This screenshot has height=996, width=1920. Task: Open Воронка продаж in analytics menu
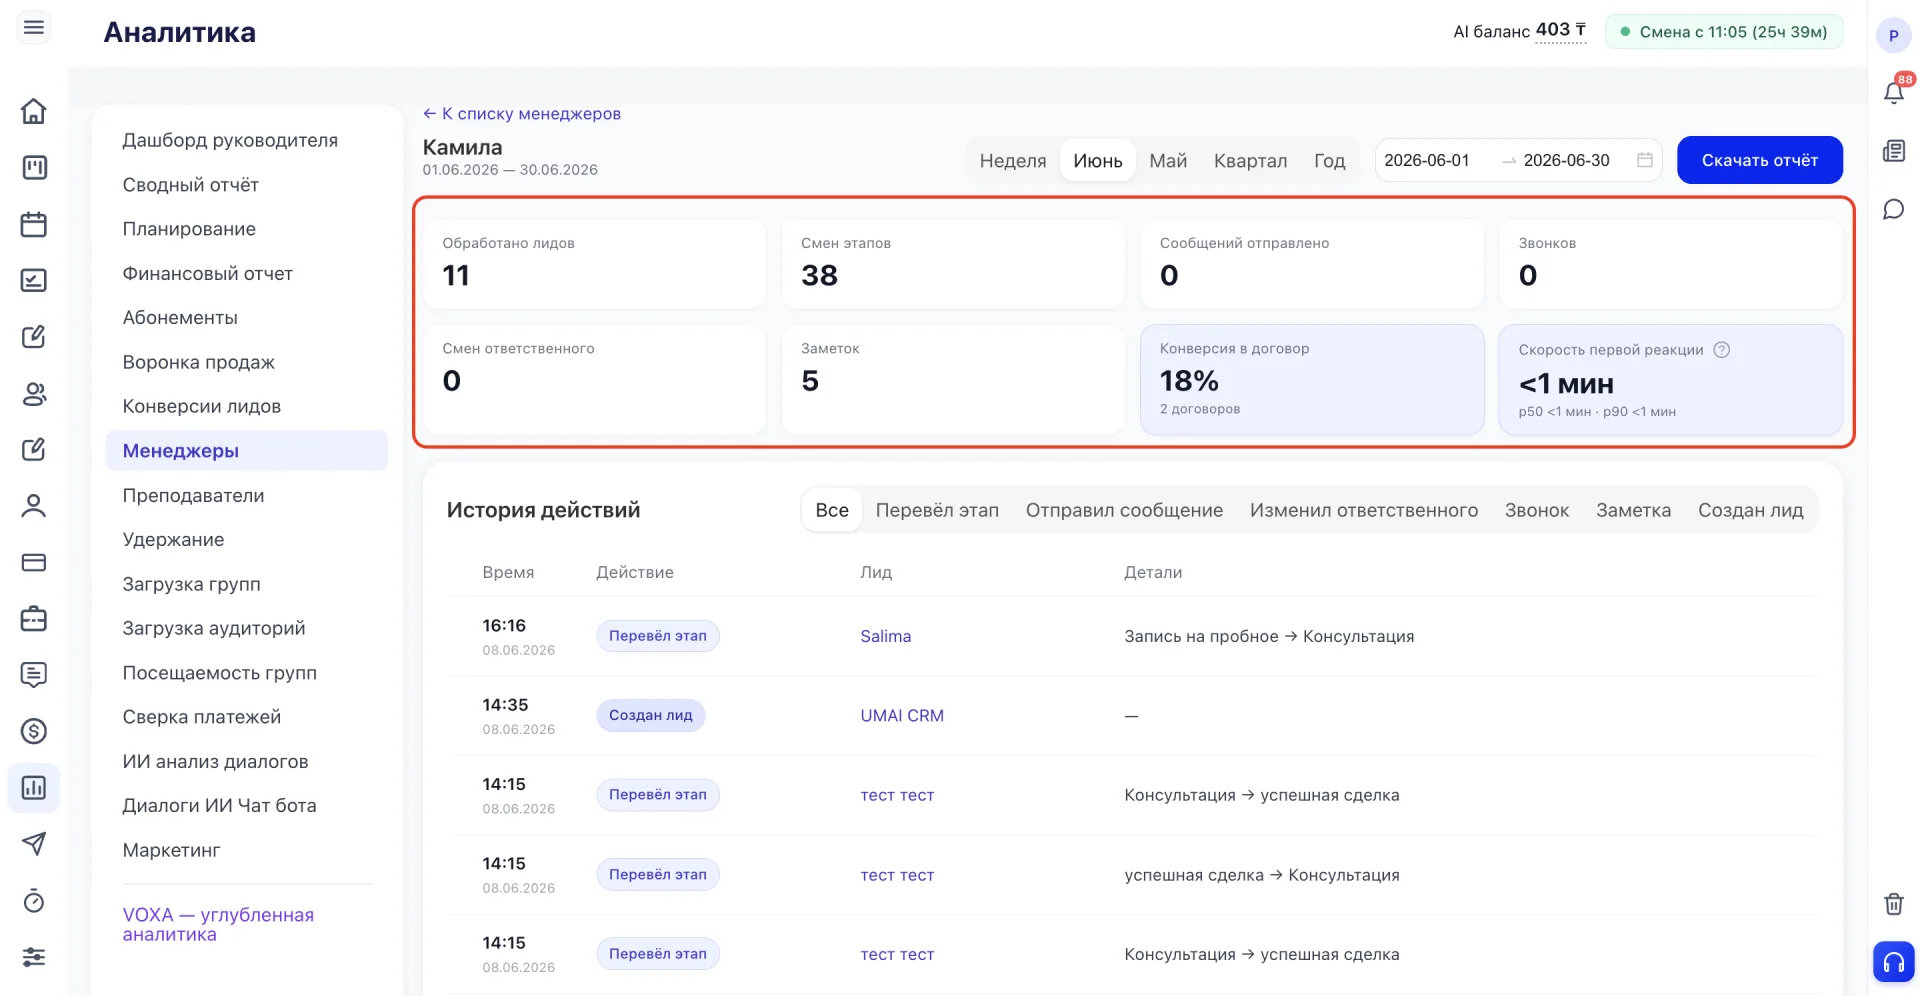[198, 362]
